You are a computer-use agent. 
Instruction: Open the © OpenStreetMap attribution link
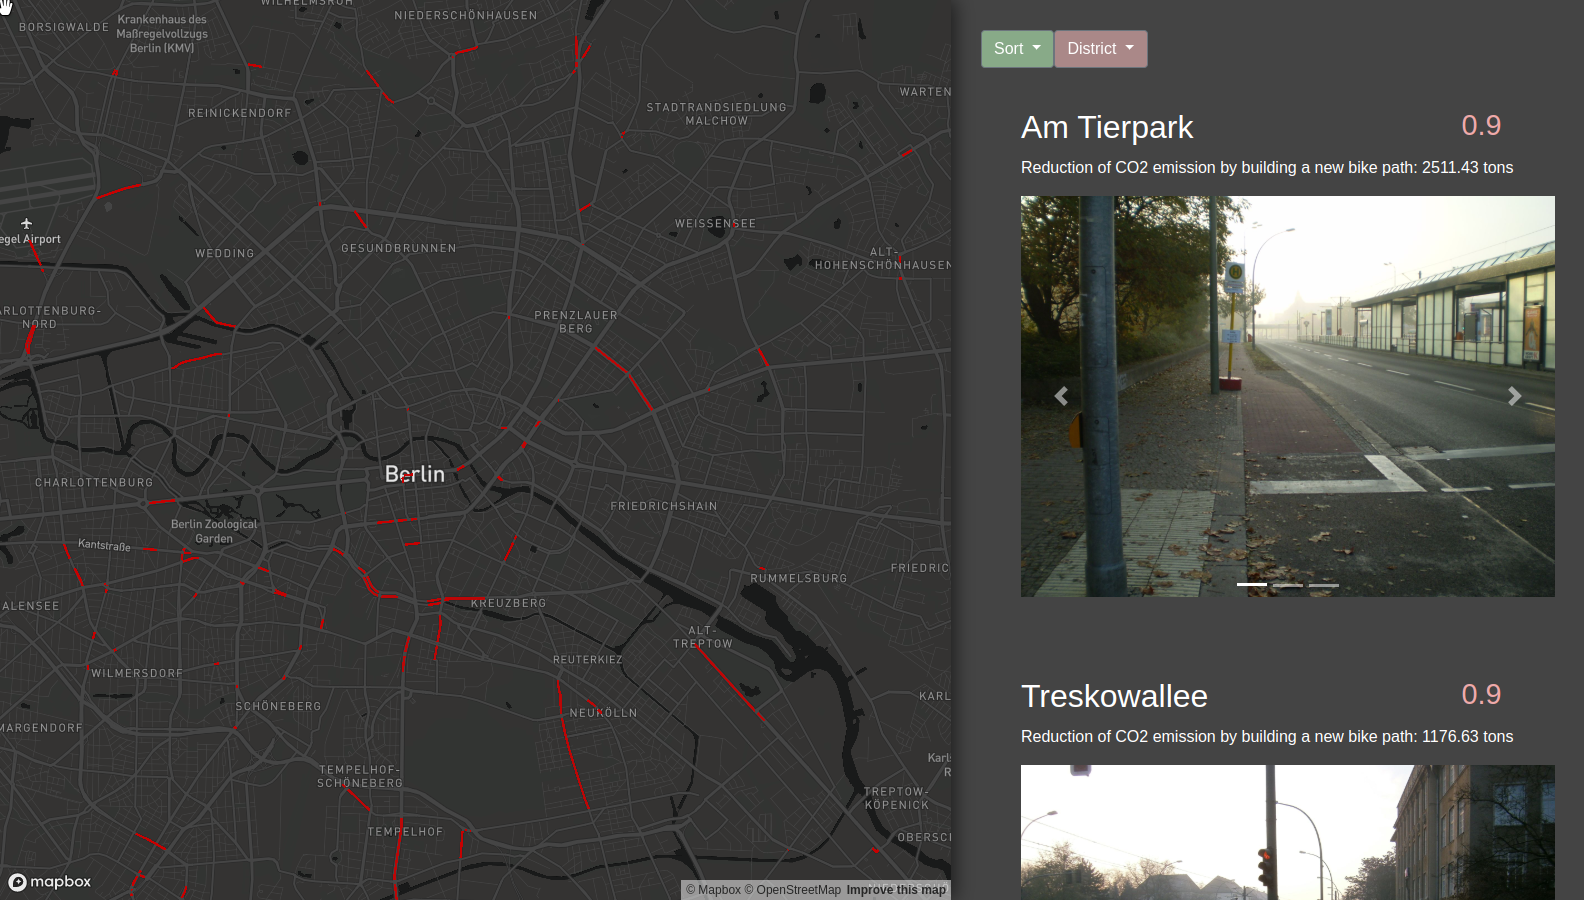click(793, 890)
